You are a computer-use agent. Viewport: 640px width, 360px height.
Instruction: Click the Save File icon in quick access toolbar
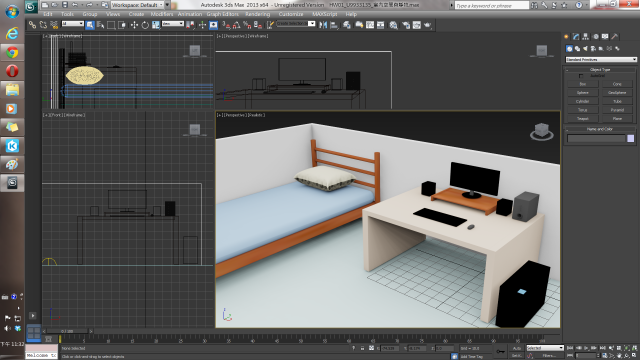click(64, 5)
